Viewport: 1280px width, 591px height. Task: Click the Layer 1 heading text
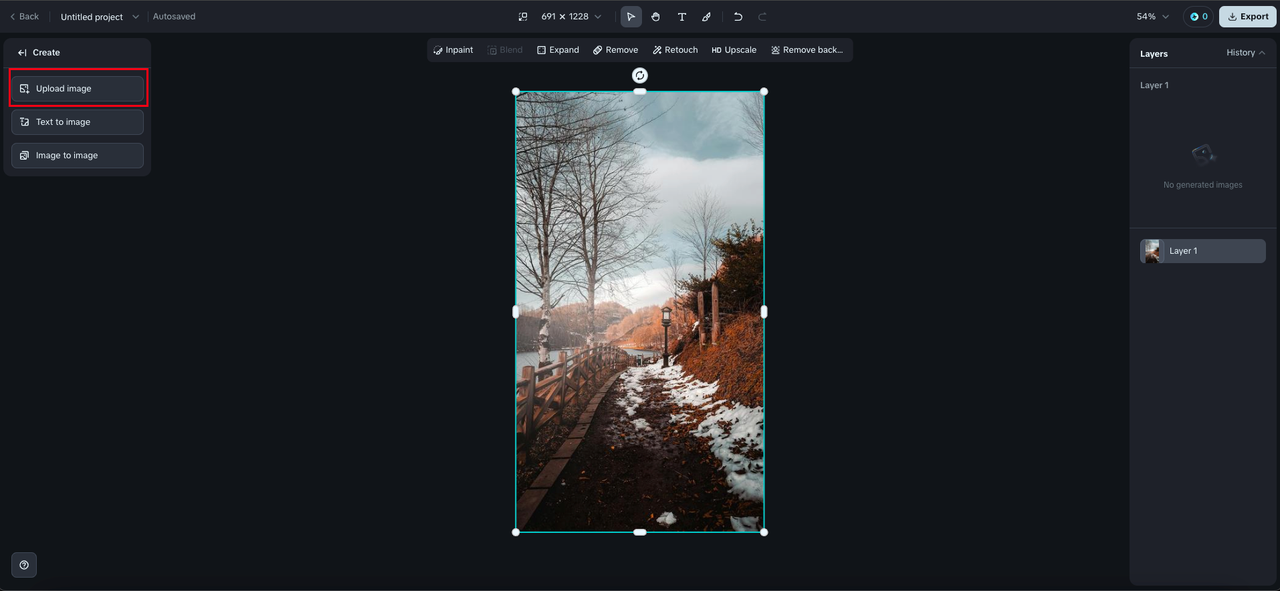point(1154,86)
